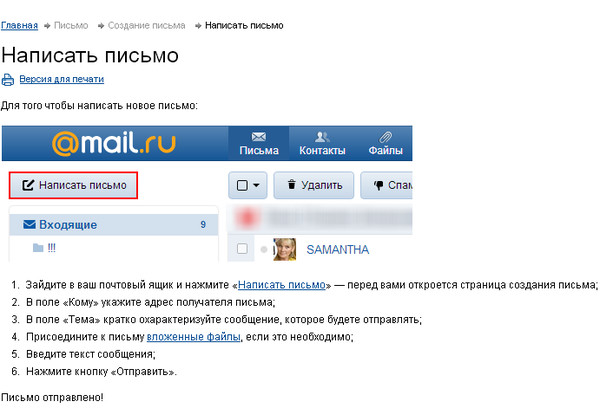Click the line Для того чтобы написать новое письмо
Screen dimensions: 600x408
pos(99,106)
